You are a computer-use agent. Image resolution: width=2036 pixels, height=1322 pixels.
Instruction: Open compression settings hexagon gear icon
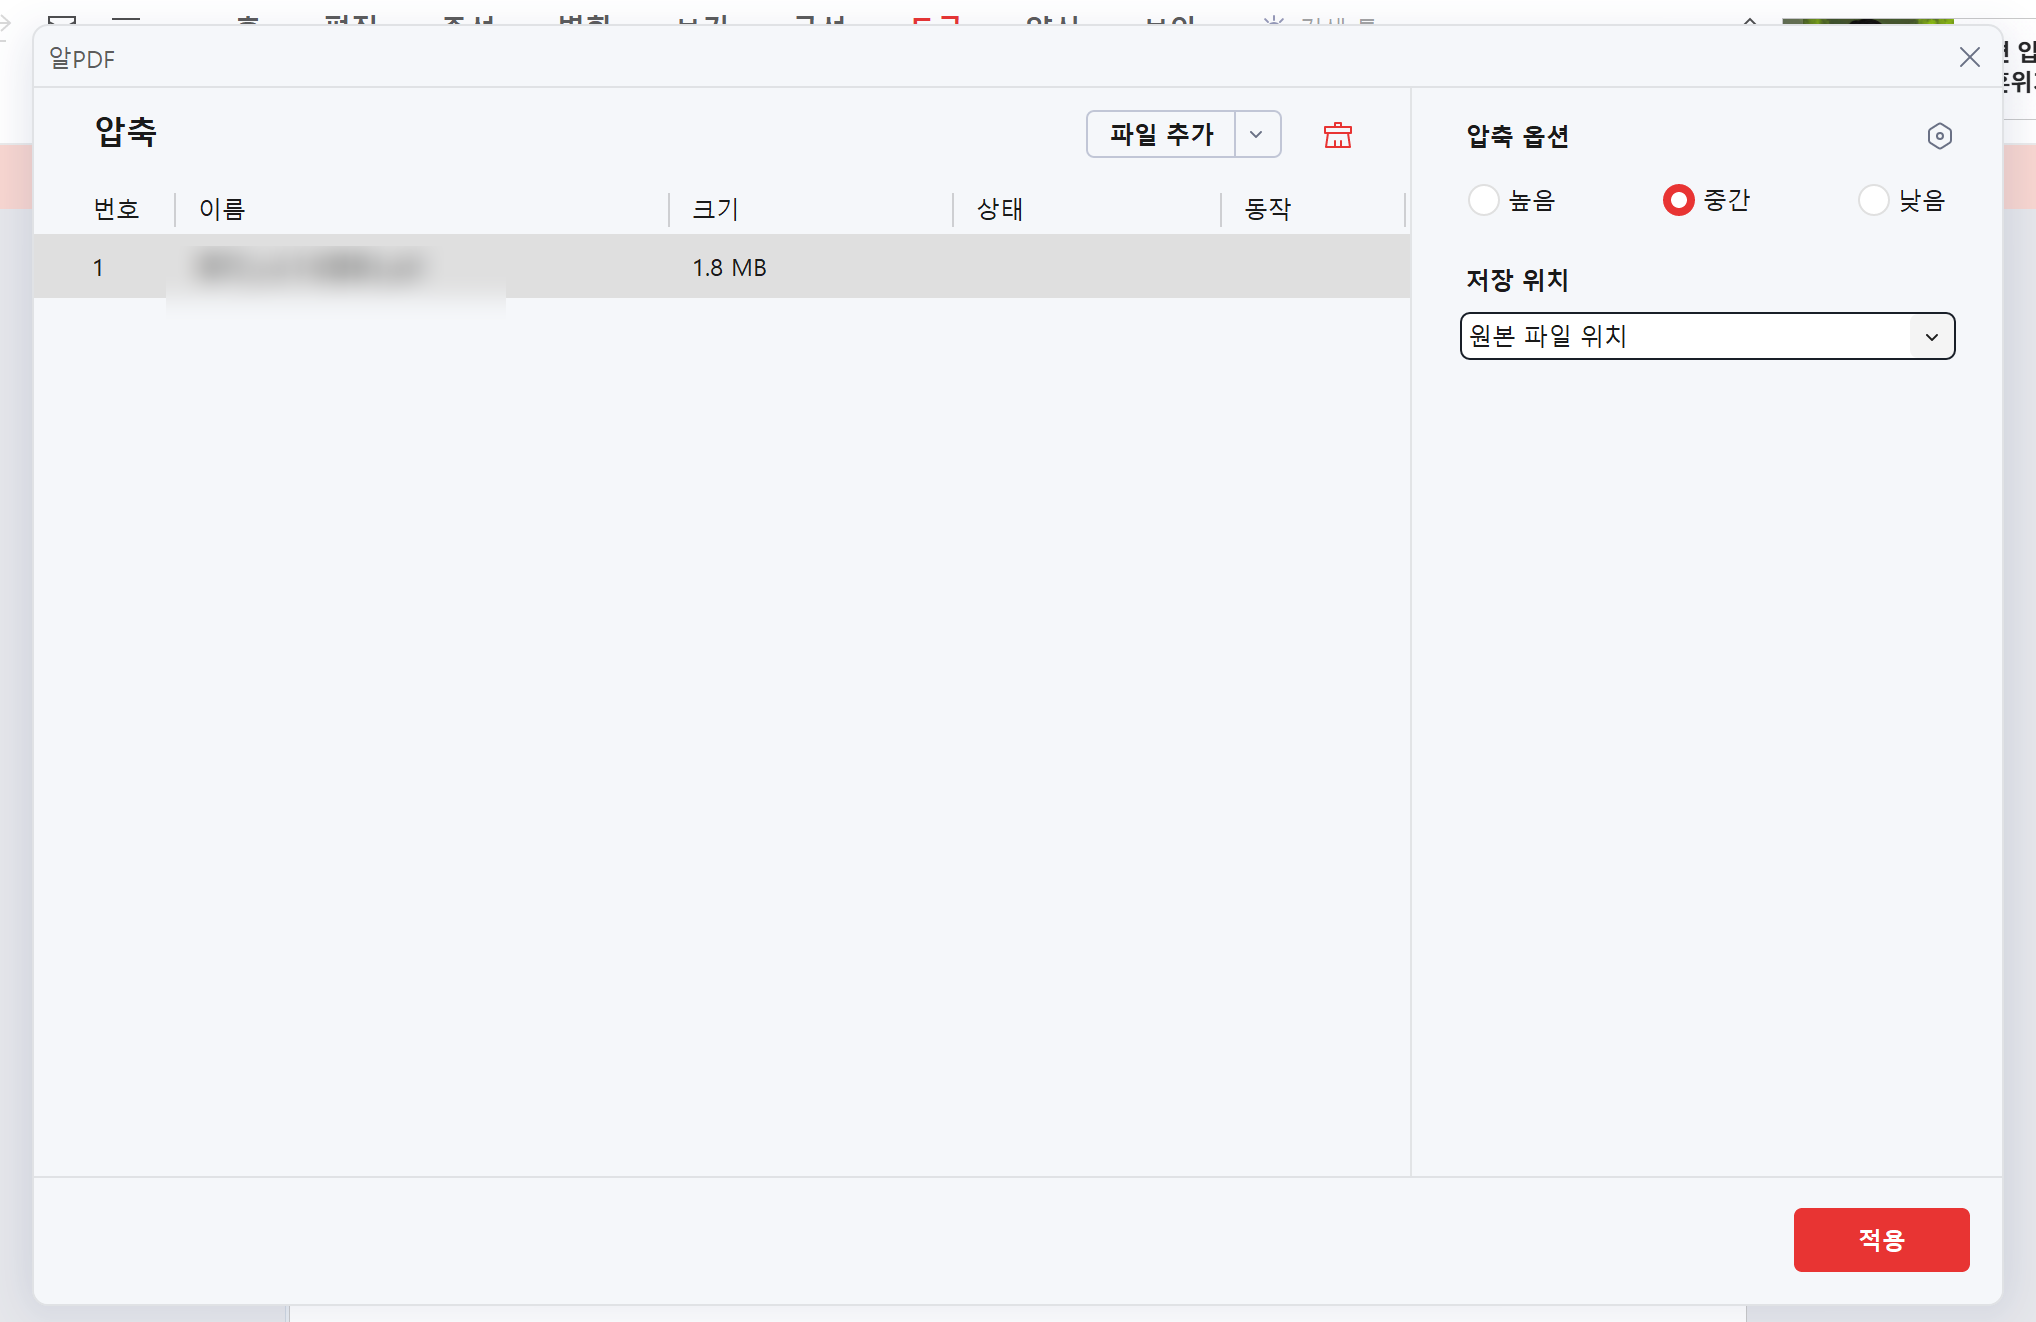pyautogui.click(x=1939, y=136)
